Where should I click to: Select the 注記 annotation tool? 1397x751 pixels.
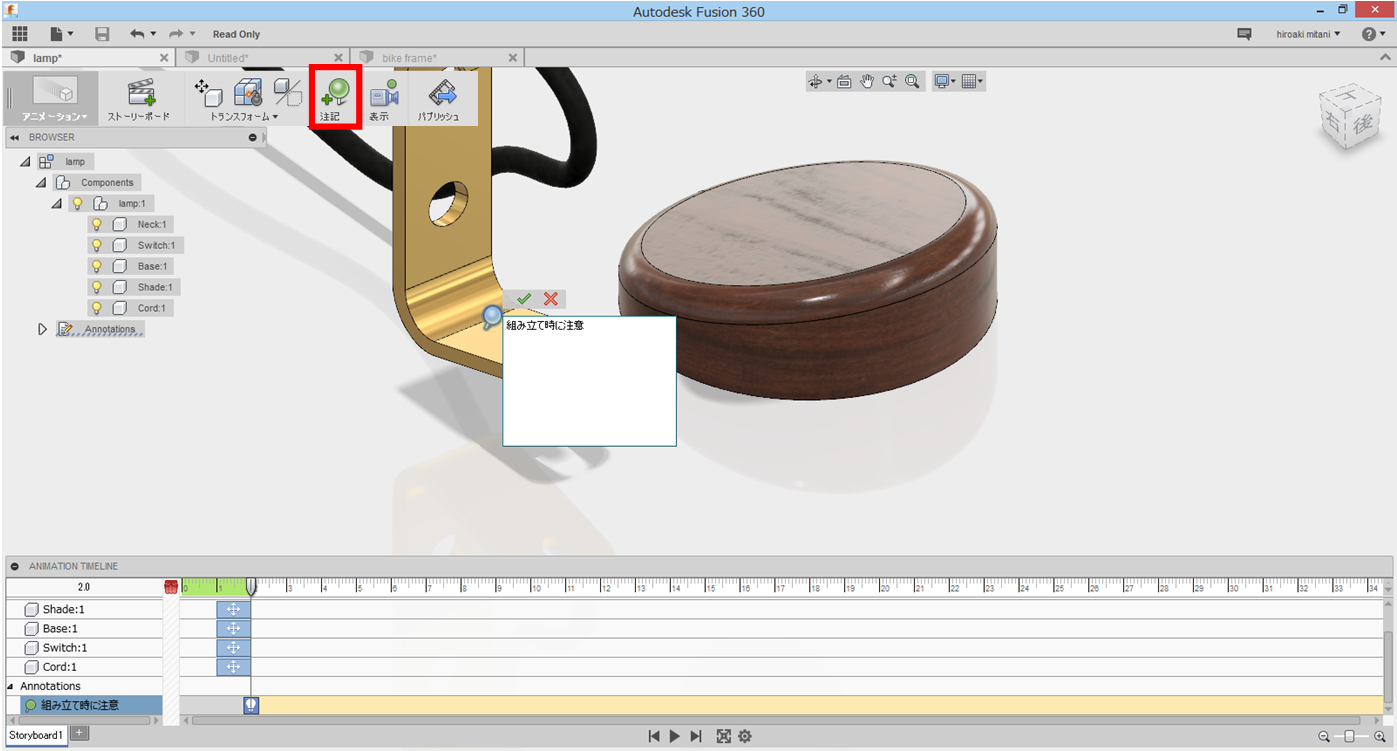pos(334,96)
